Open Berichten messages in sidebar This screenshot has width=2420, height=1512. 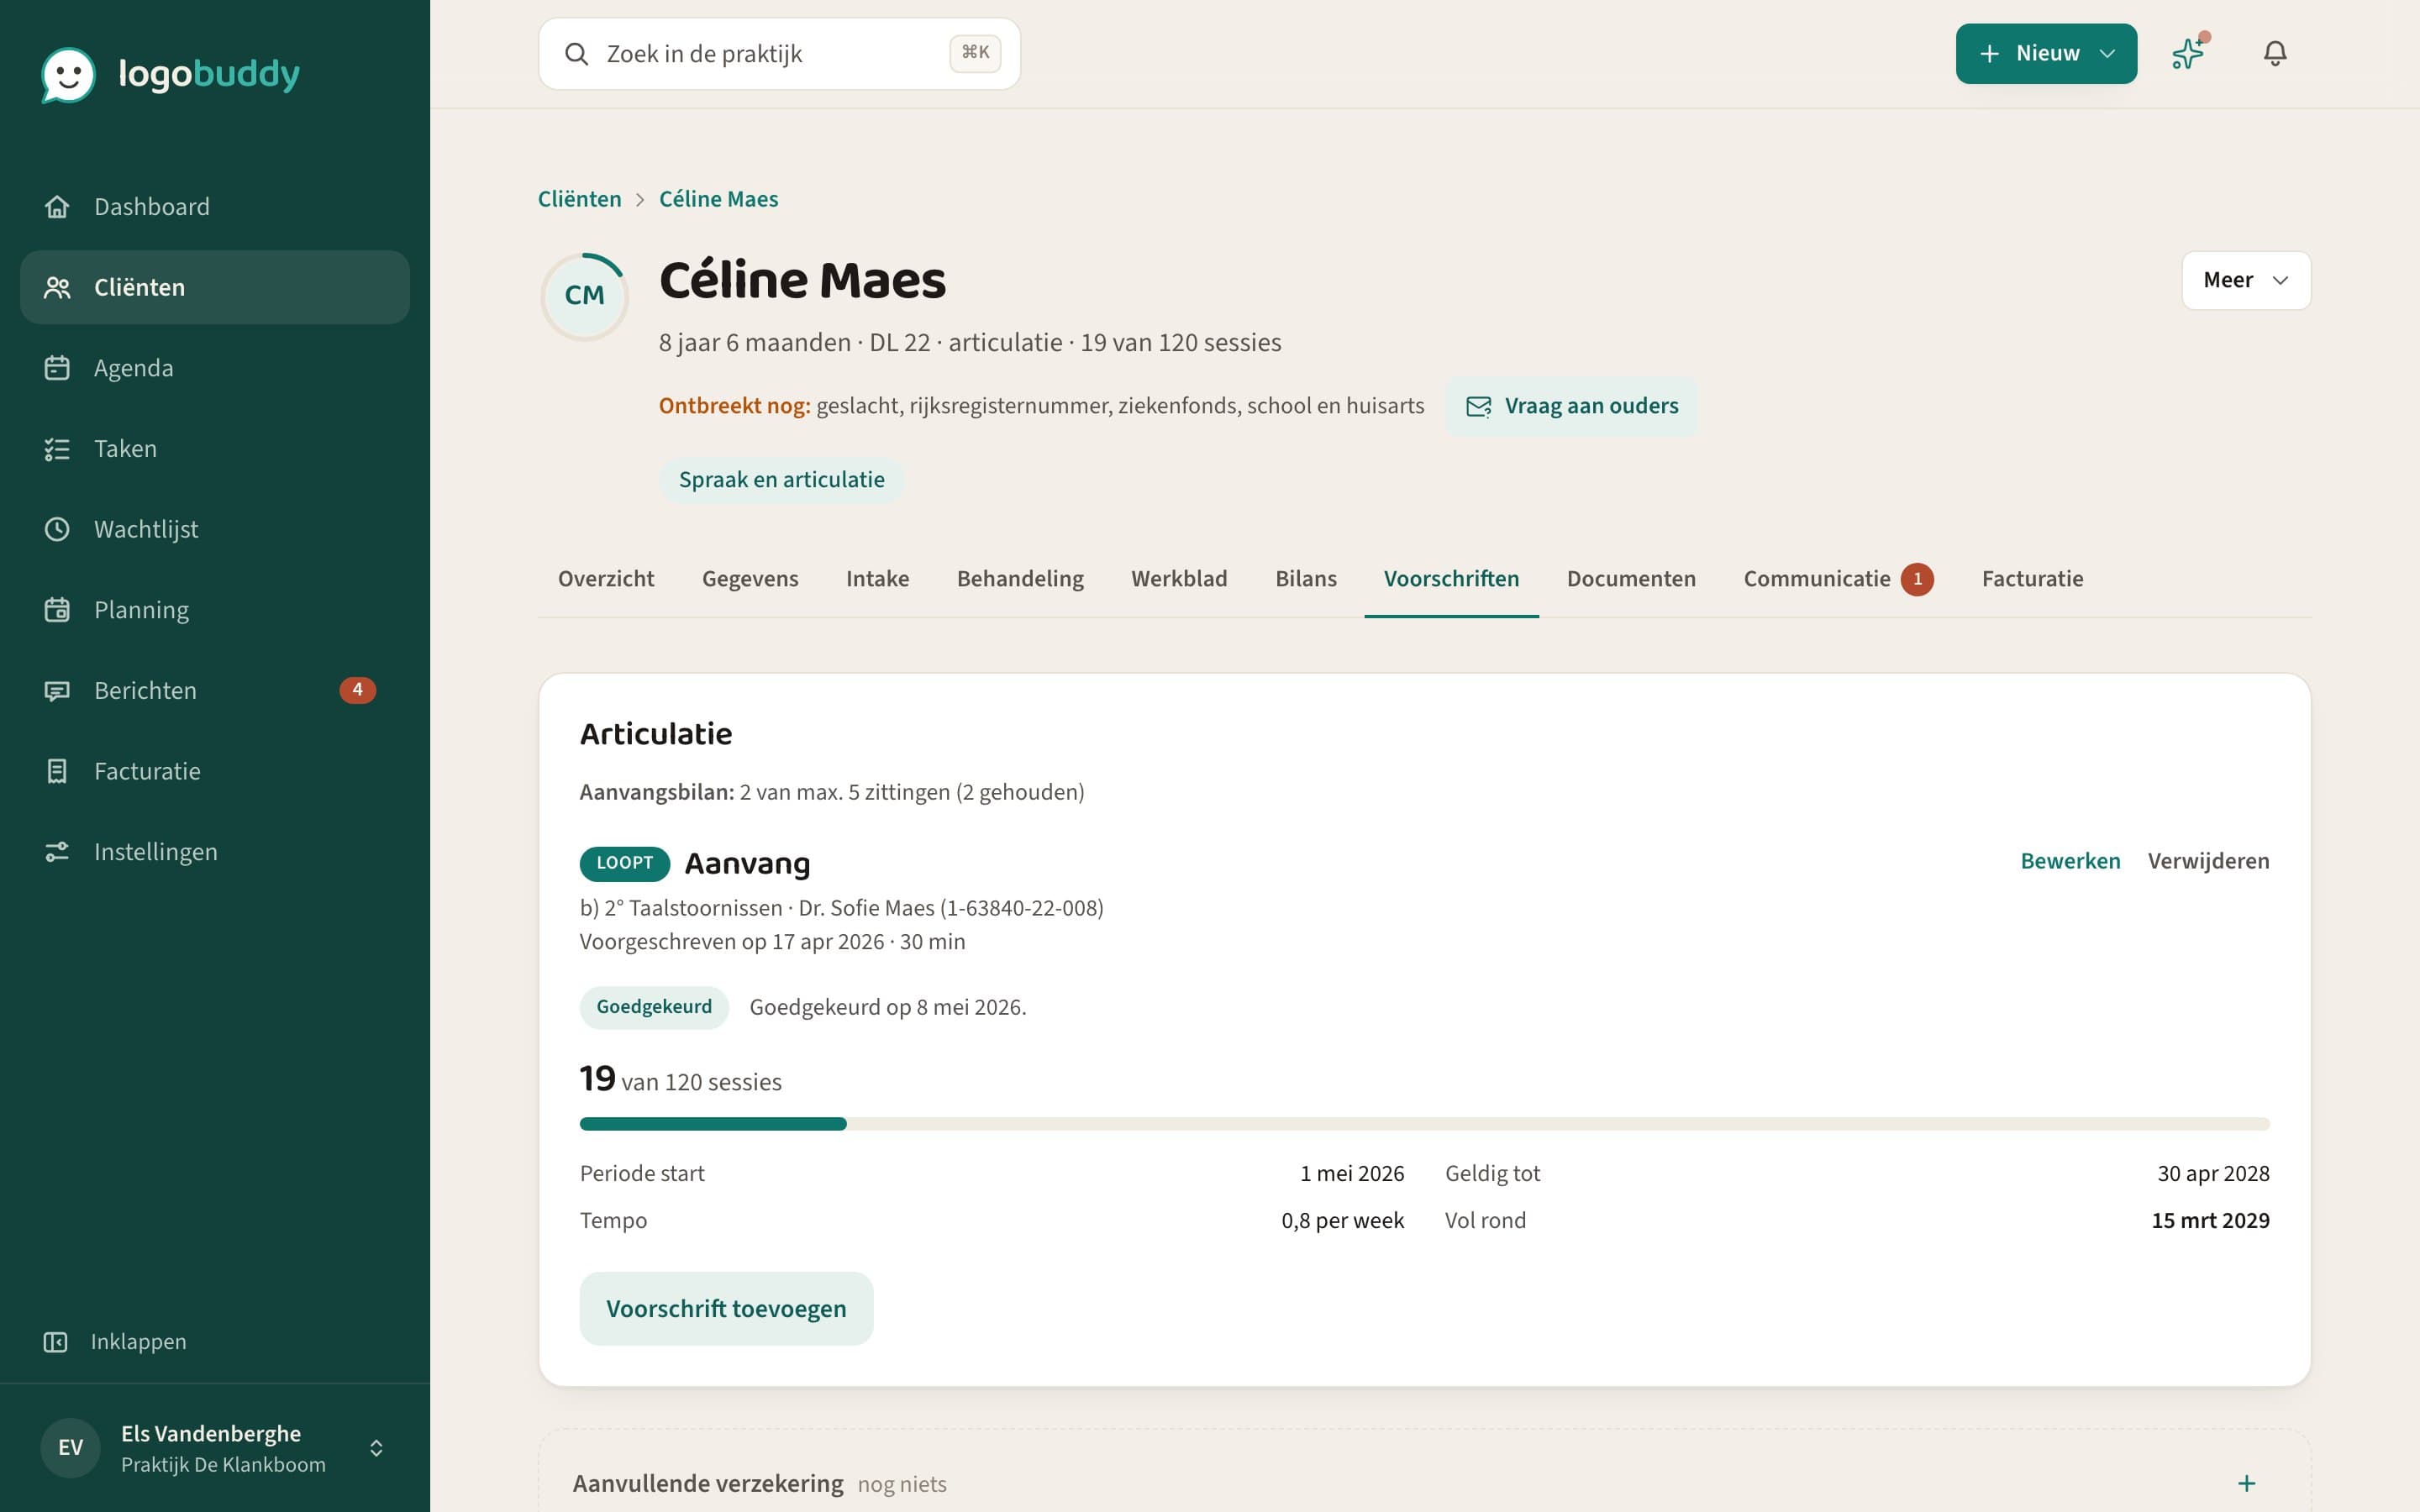pos(215,691)
